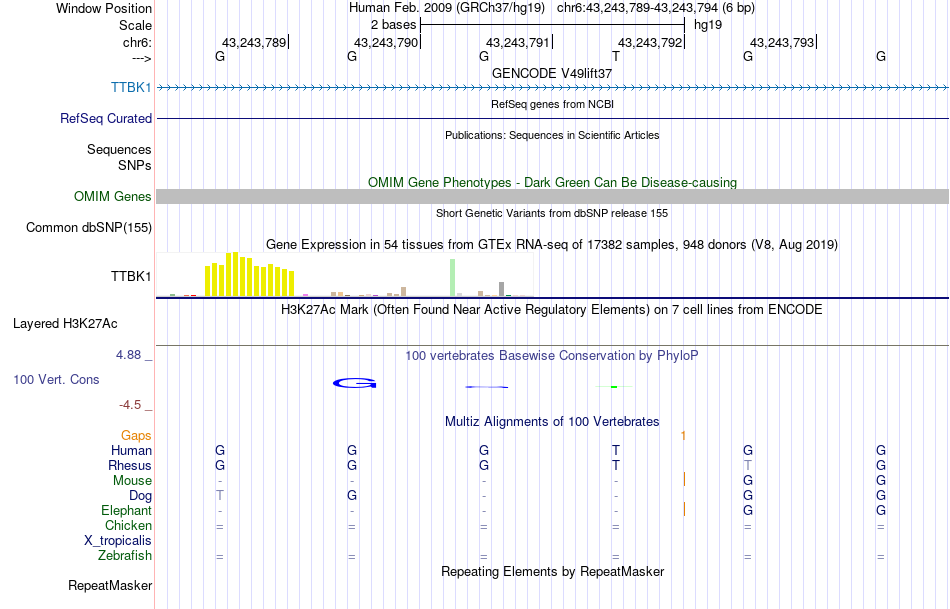Open the RefSeq Curated track label
Viewport: 950px width, 609px height.
coord(105,118)
